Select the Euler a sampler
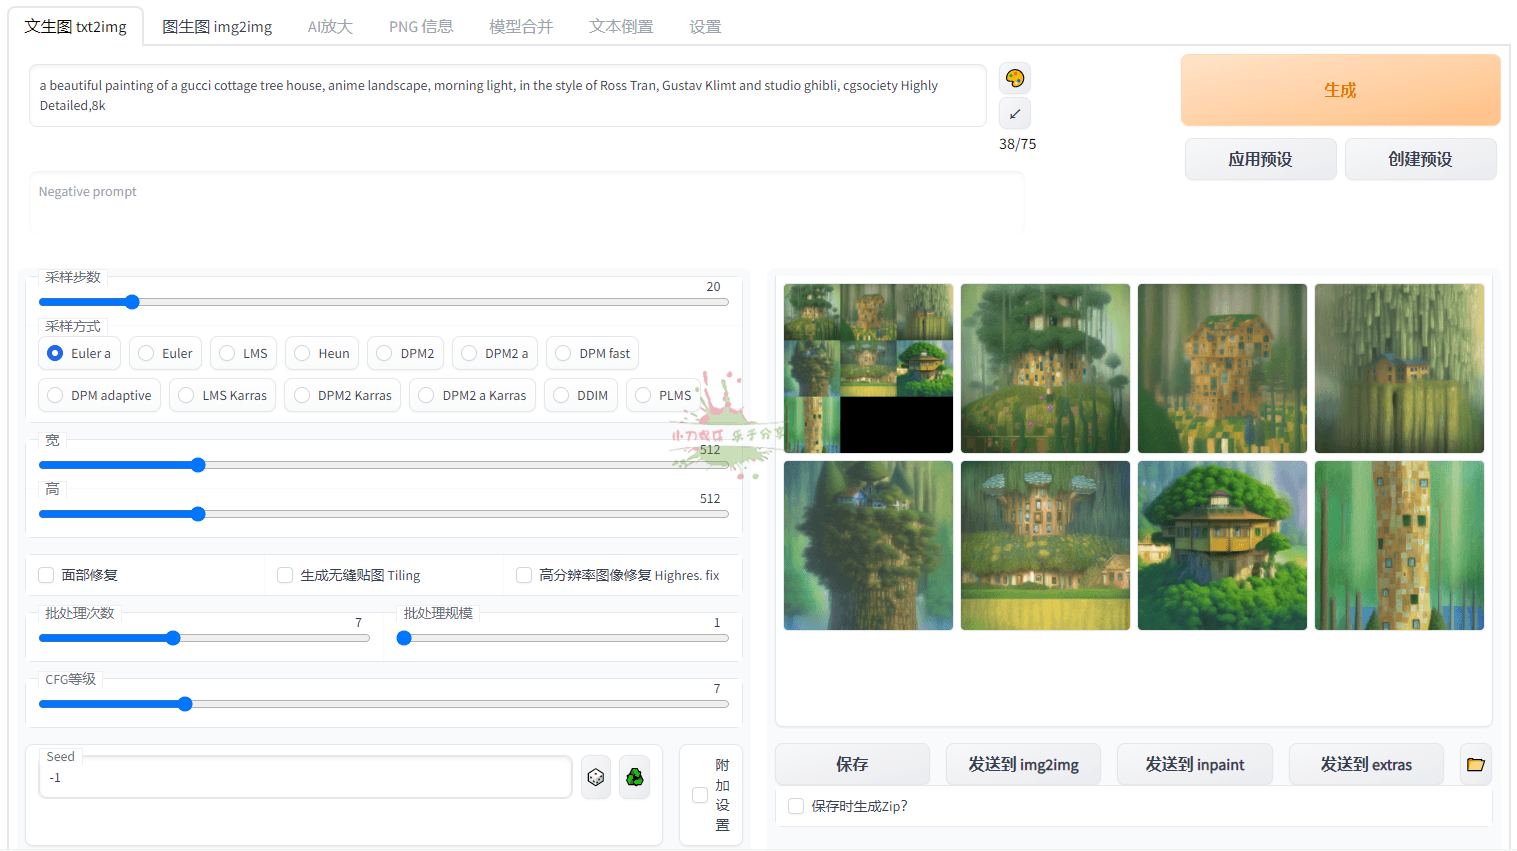This screenshot has height=851, width=1517. click(x=56, y=353)
